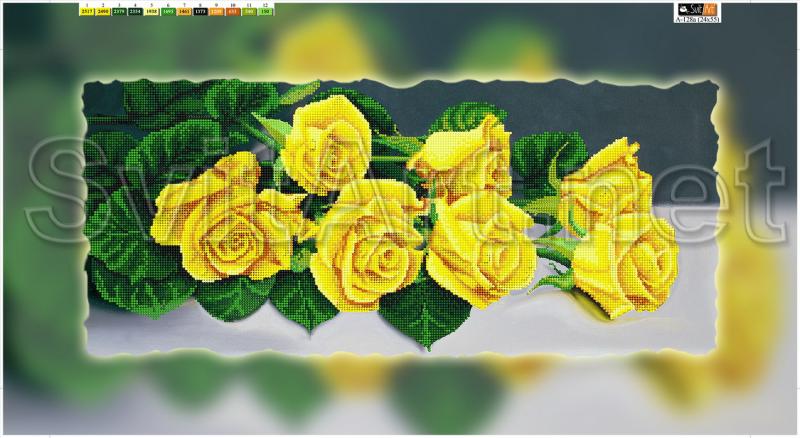Pick the second yellow swatch labeled 2

[103, 10]
